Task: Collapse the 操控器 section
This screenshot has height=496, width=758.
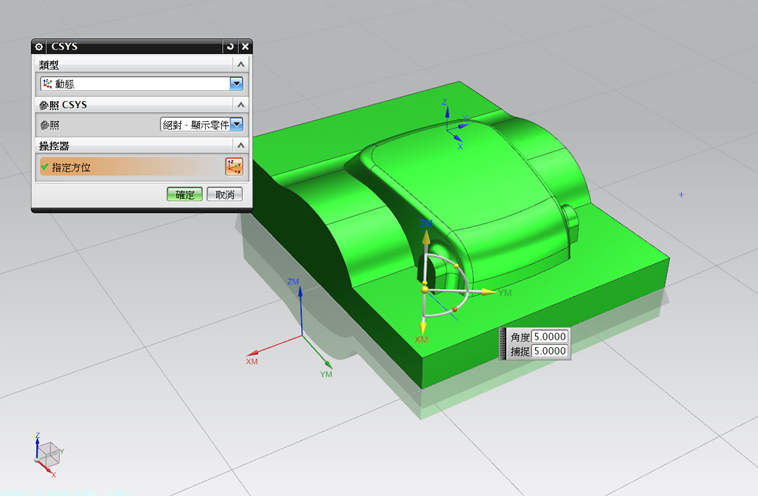Action: click(x=240, y=146)
